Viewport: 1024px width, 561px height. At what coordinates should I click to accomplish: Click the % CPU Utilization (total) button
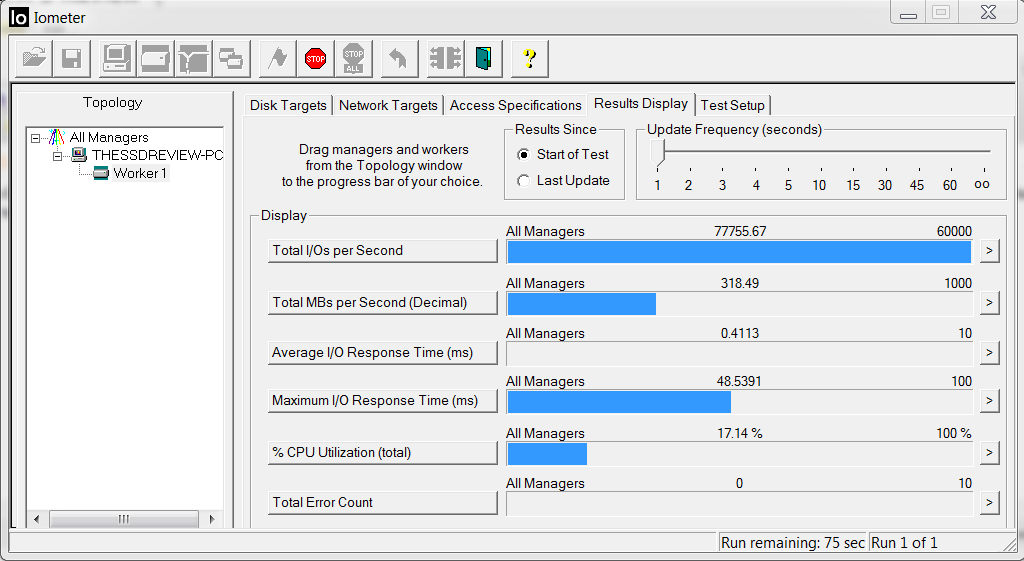pyautogui.click(x=382, y=453)
